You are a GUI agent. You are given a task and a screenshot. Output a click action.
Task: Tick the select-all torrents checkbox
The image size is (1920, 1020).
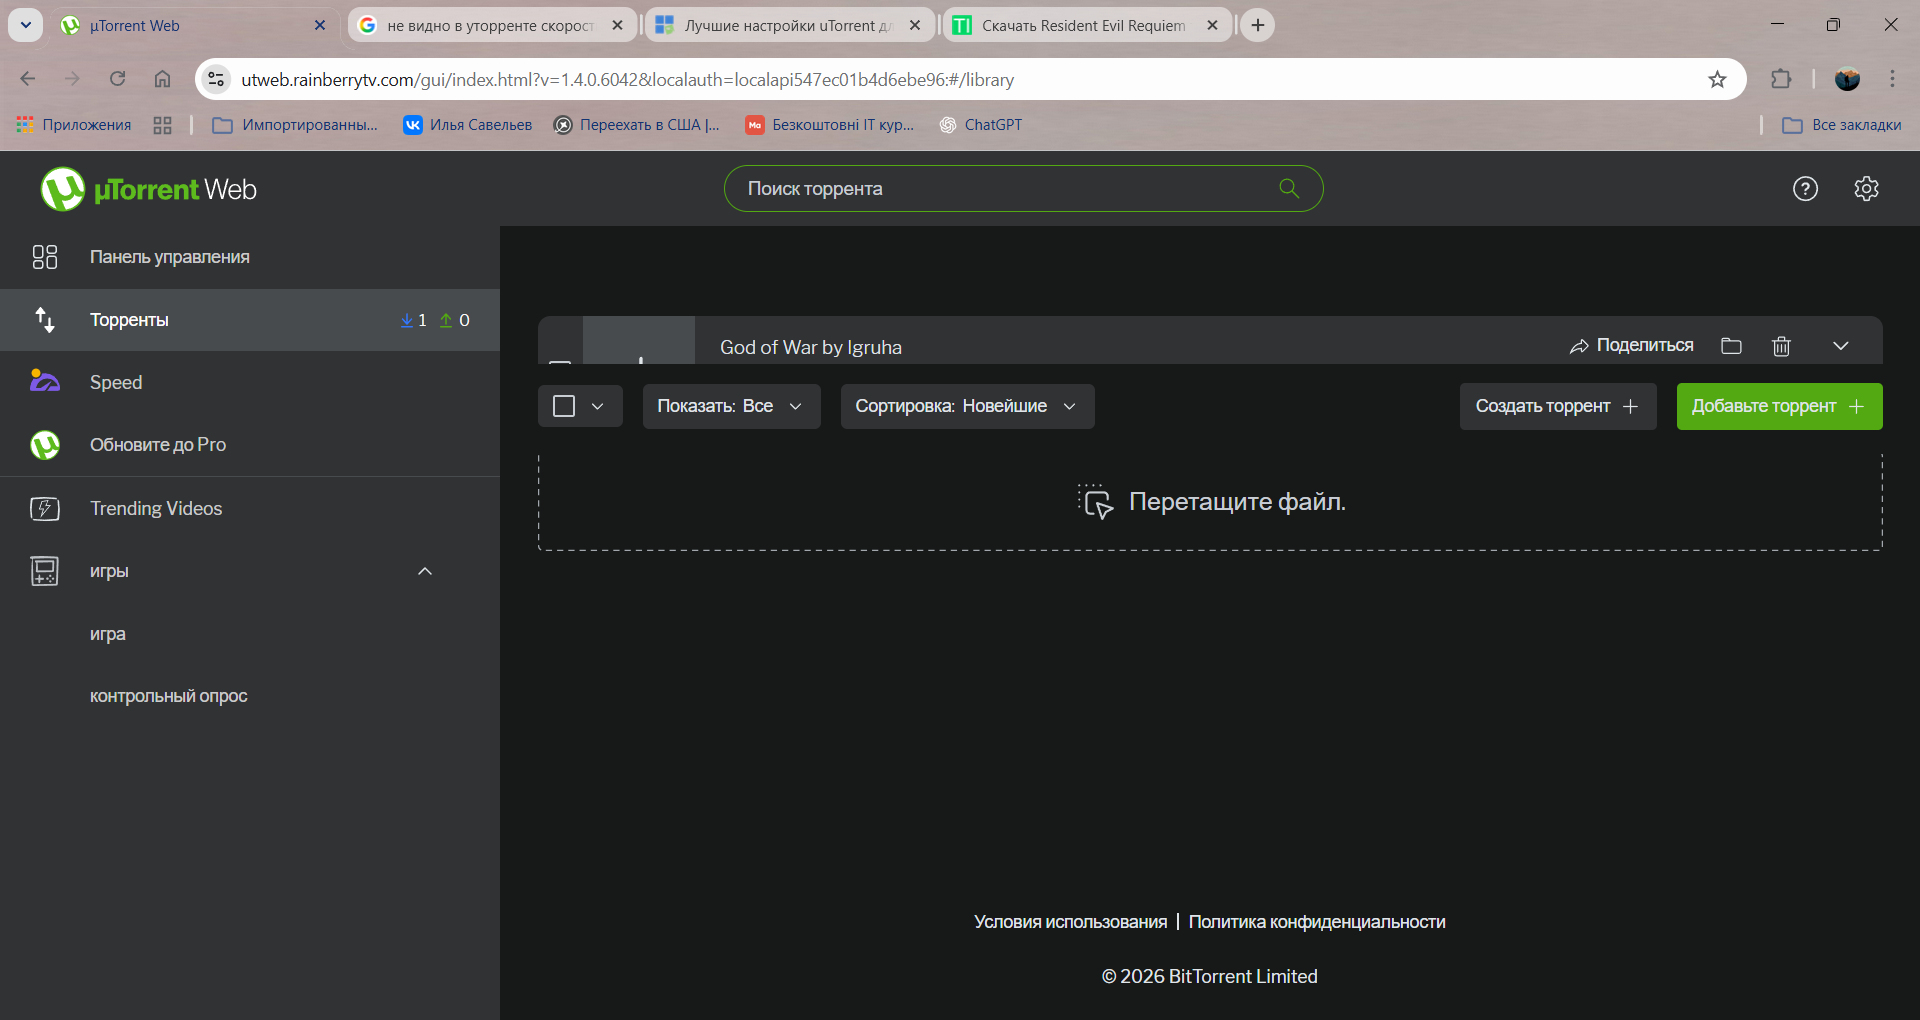coord(564,406)
